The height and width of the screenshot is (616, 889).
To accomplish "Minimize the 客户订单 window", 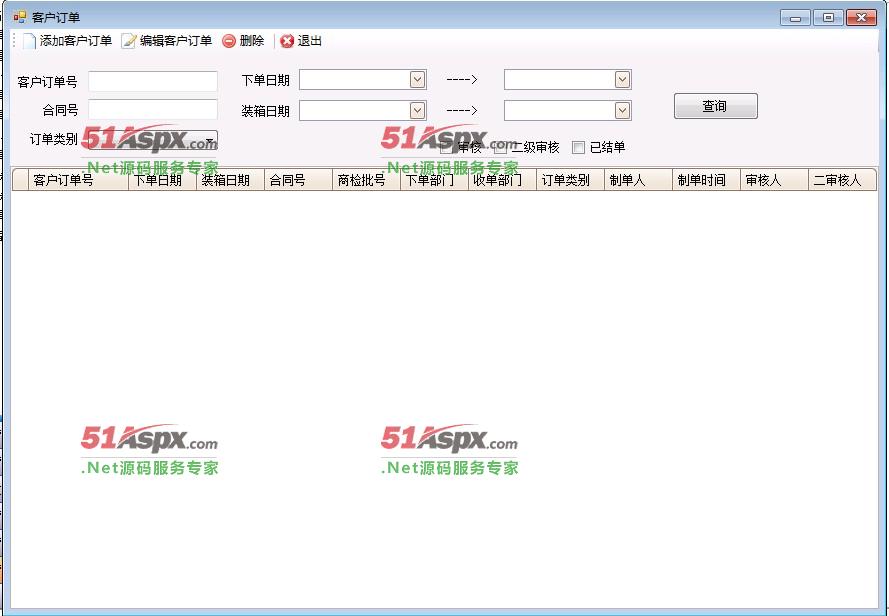I will tap(795, 18).
